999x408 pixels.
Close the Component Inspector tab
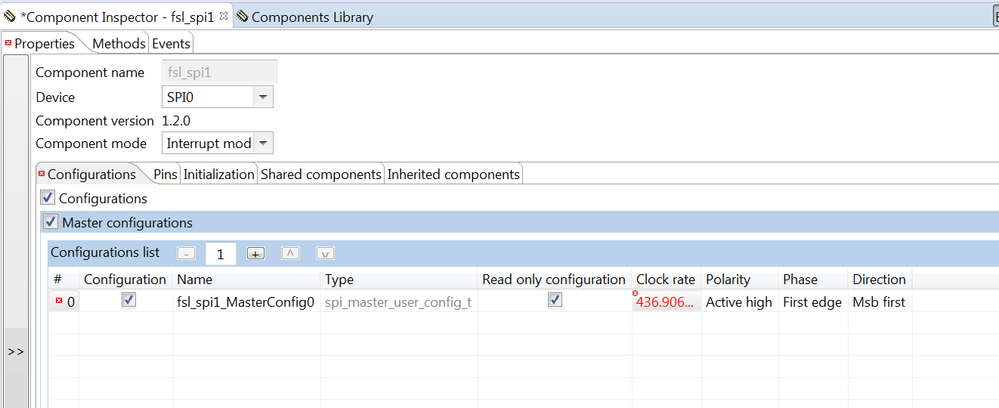click(x=224, y=17)
